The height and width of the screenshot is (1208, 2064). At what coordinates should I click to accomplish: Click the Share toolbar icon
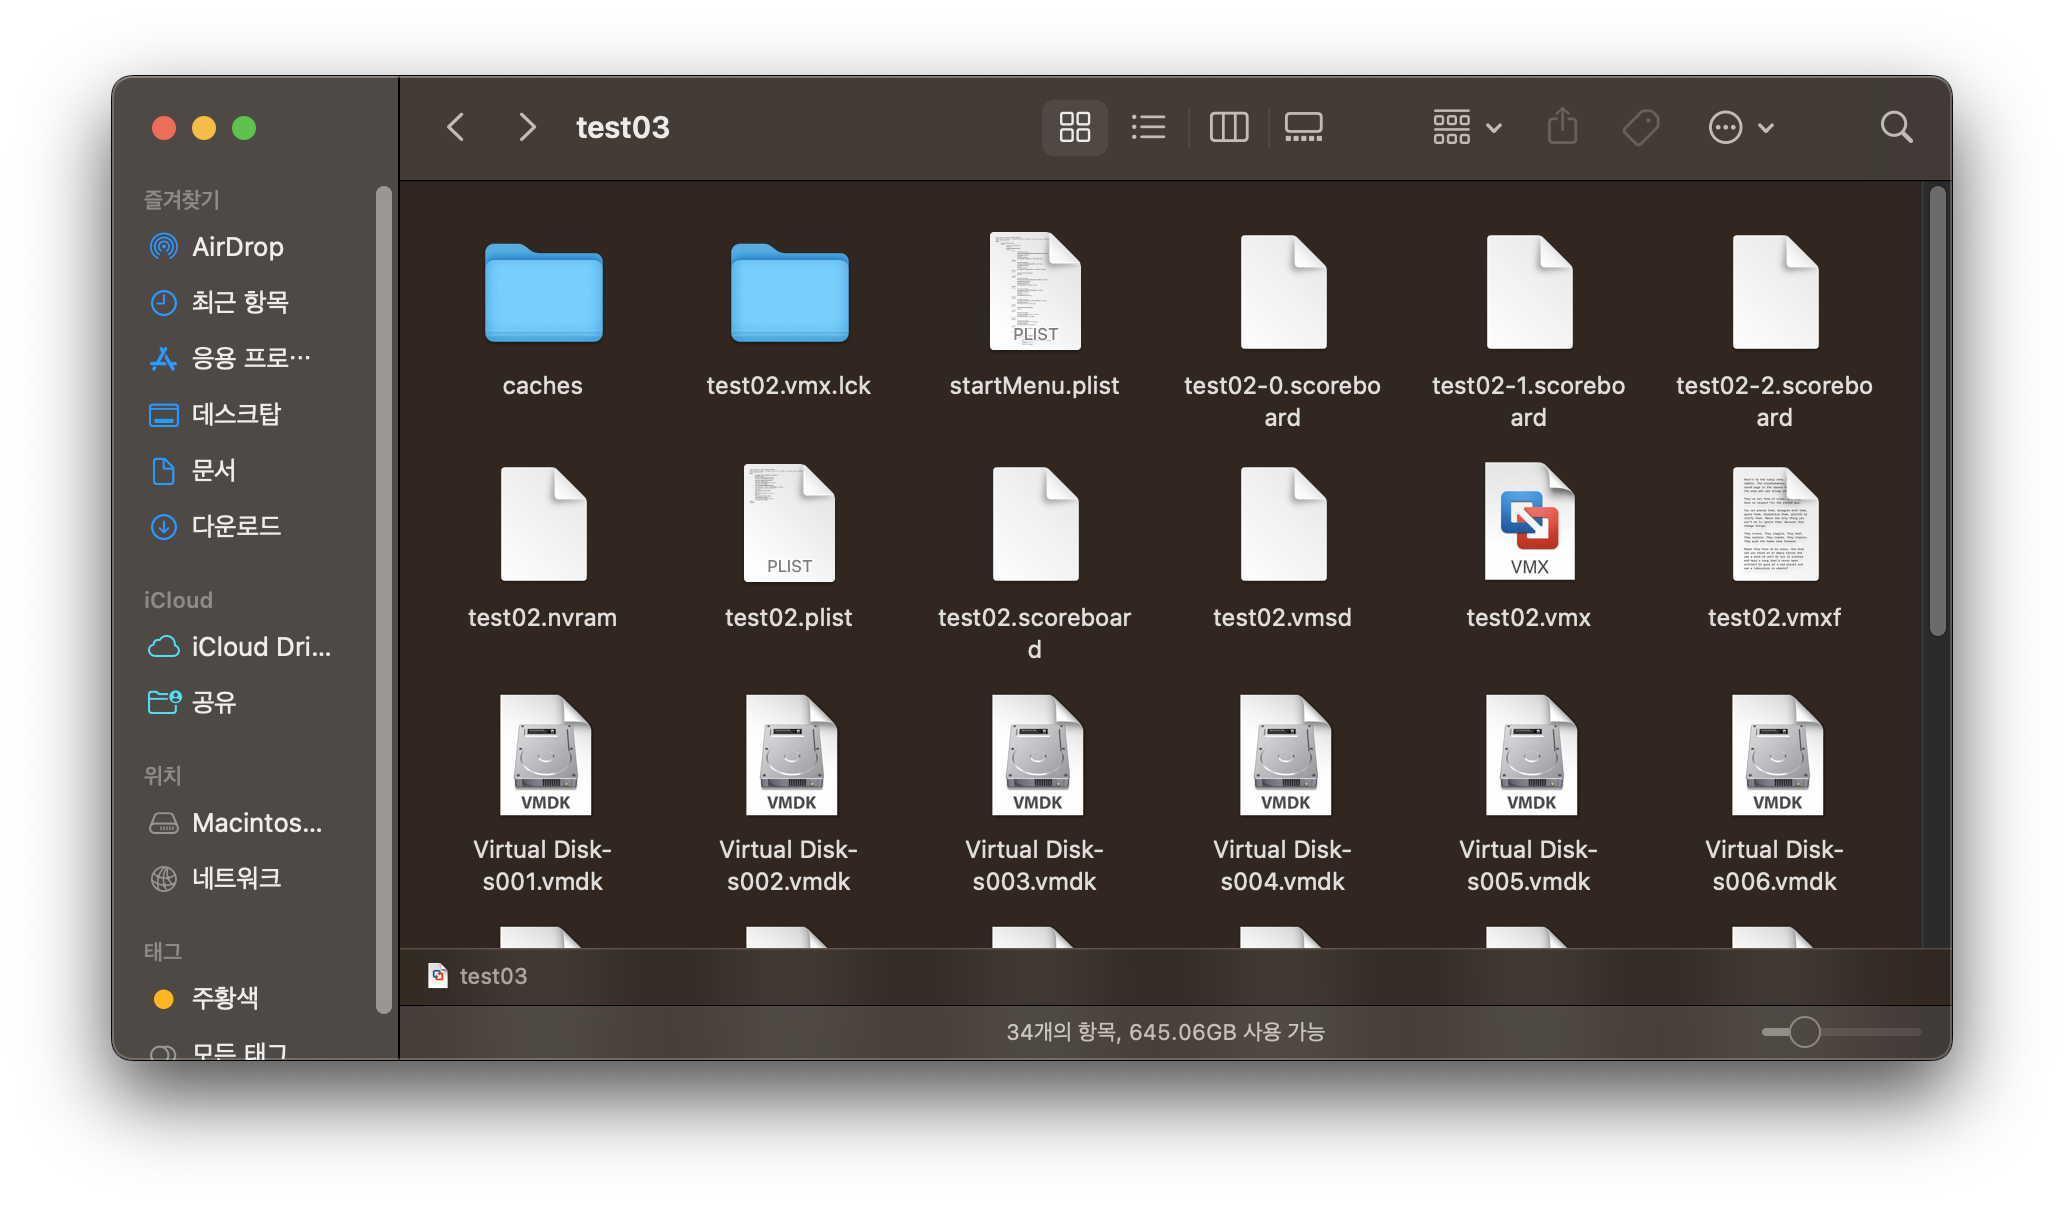pos(1562,127)
